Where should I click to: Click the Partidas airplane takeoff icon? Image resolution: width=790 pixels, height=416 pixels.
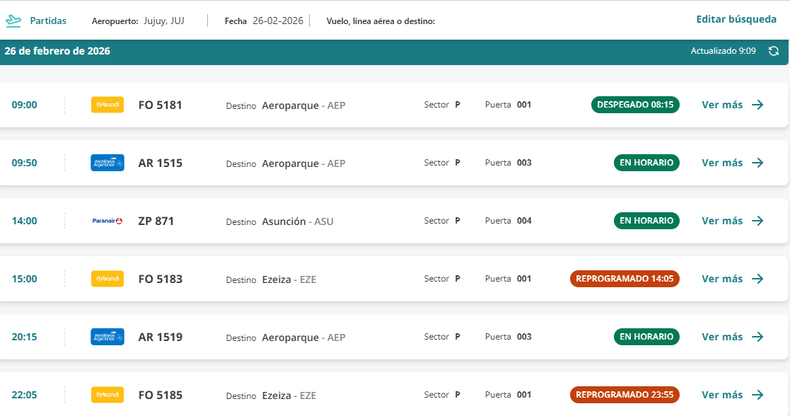14,20
